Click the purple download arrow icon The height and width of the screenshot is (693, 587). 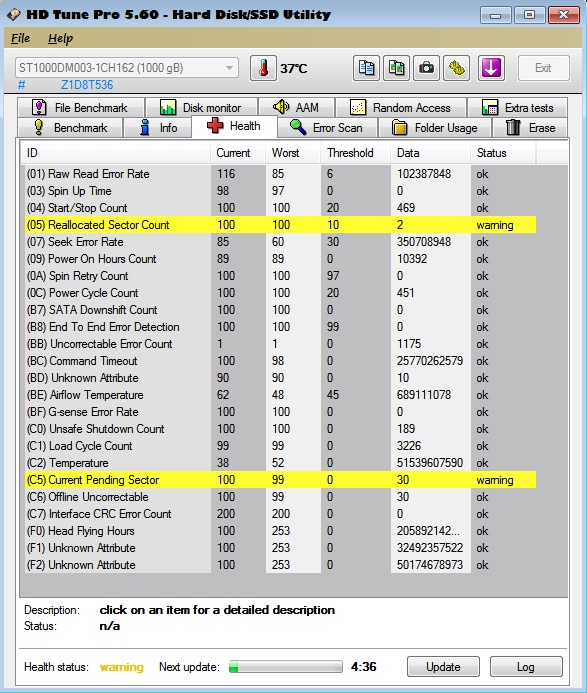pyautogui.click(x=491, y=68)
